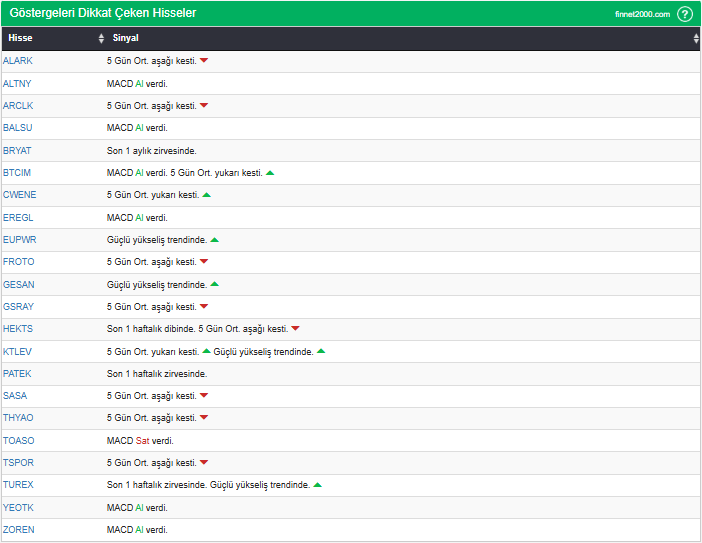Open TOASO stock link
The height and width of the screenshot is (543, 702).
tap(19, 440)
